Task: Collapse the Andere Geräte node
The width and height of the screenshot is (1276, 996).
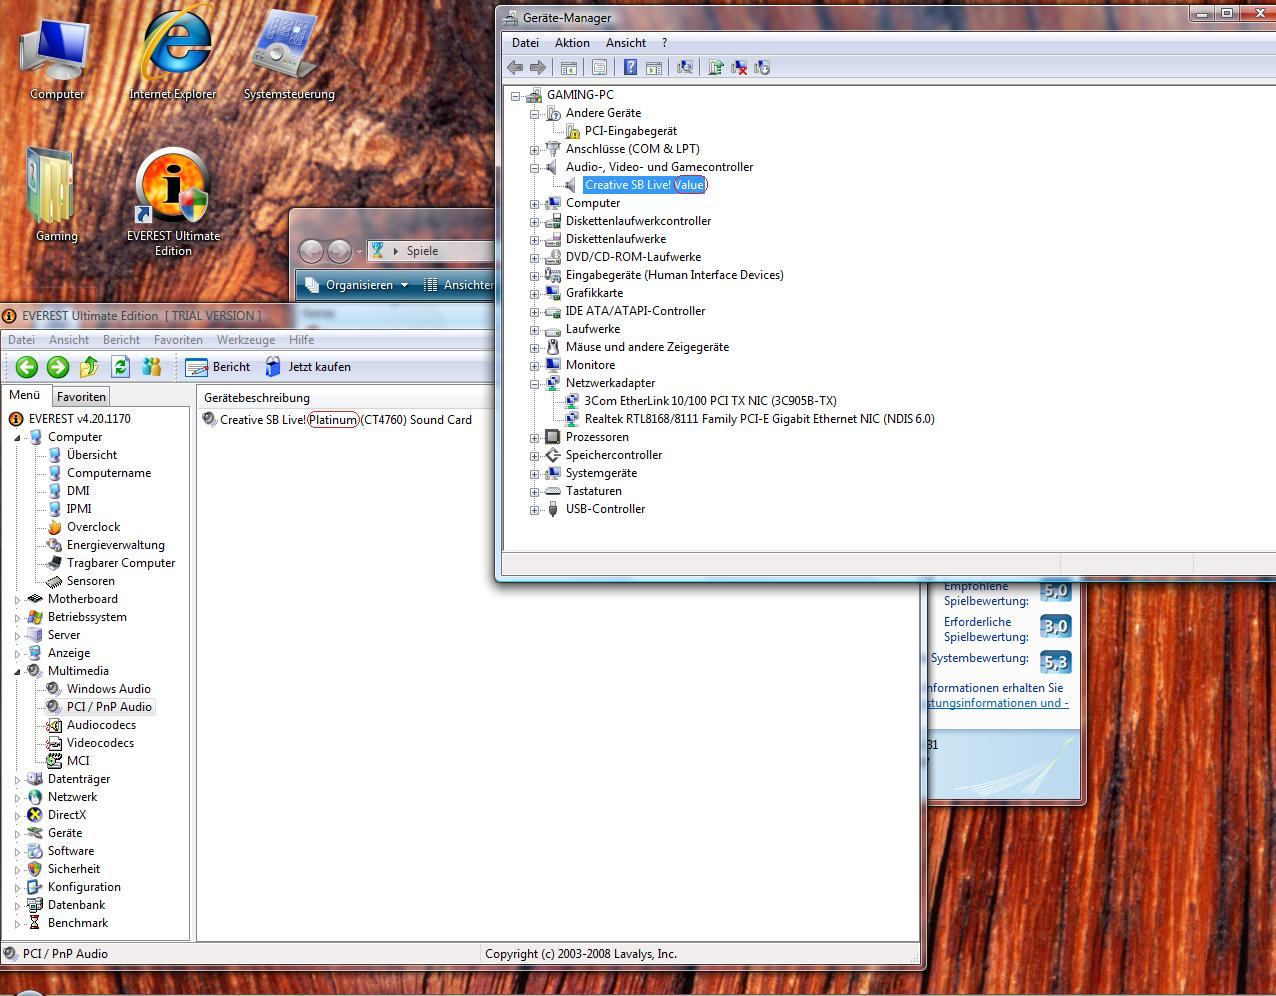Action: point(534,113)
